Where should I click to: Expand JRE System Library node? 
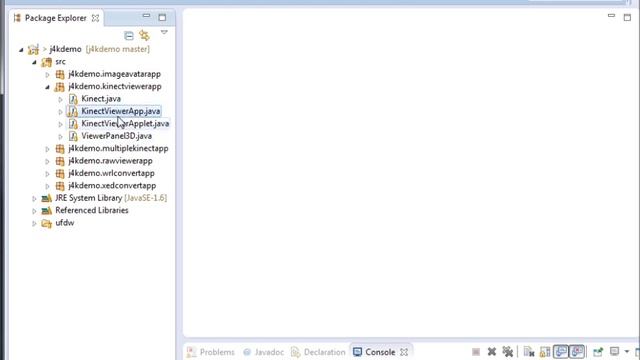click(x=34, y=198)
